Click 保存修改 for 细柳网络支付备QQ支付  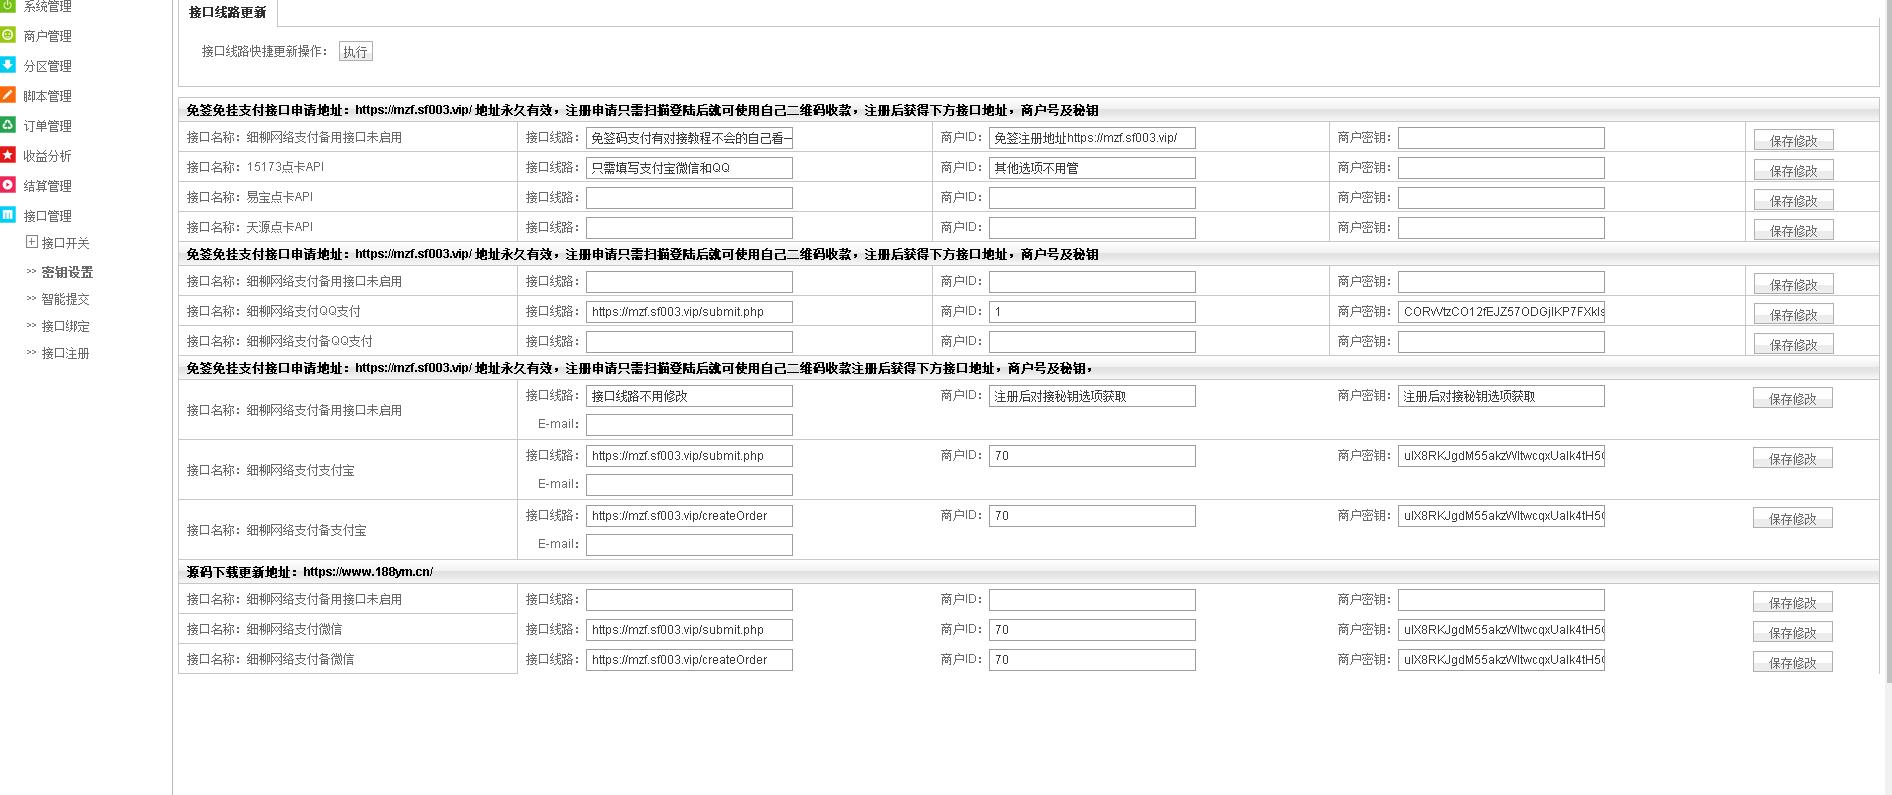[x=1793, y=344]
